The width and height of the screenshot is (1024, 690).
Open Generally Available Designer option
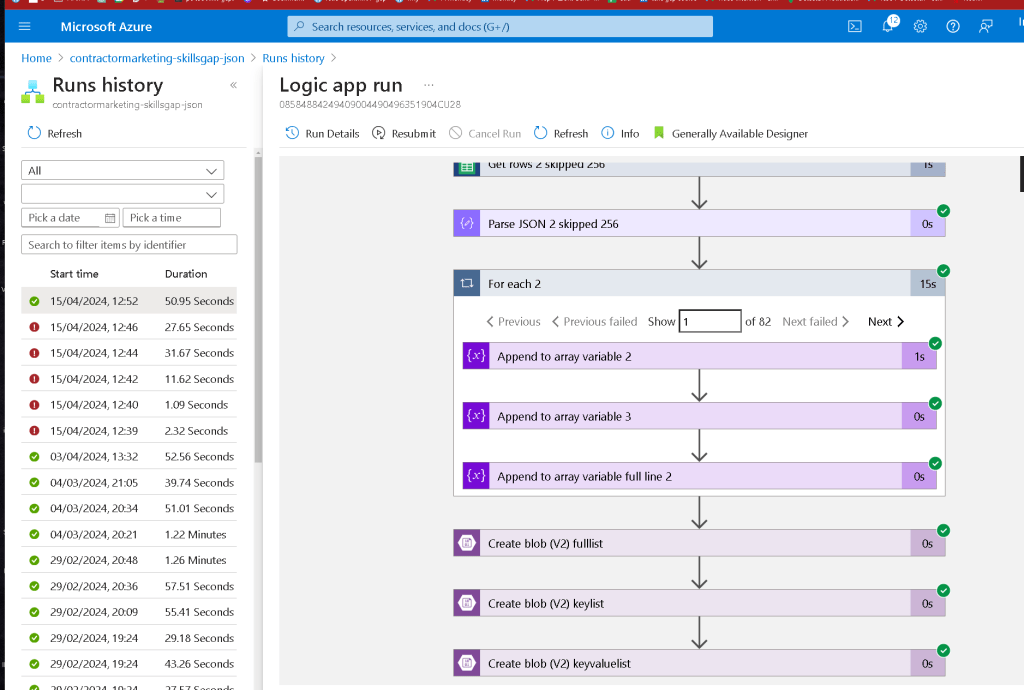(x=730, y=133)
